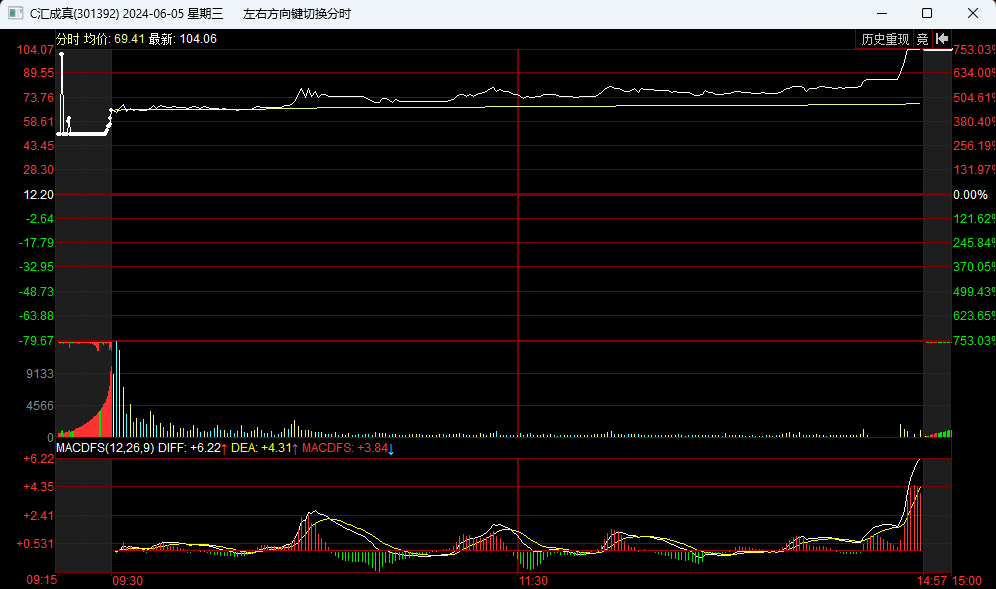Click the MACDFS(12,26,9) indicator name
Viewport: 996px width, 589px height.
click(104, 449)
